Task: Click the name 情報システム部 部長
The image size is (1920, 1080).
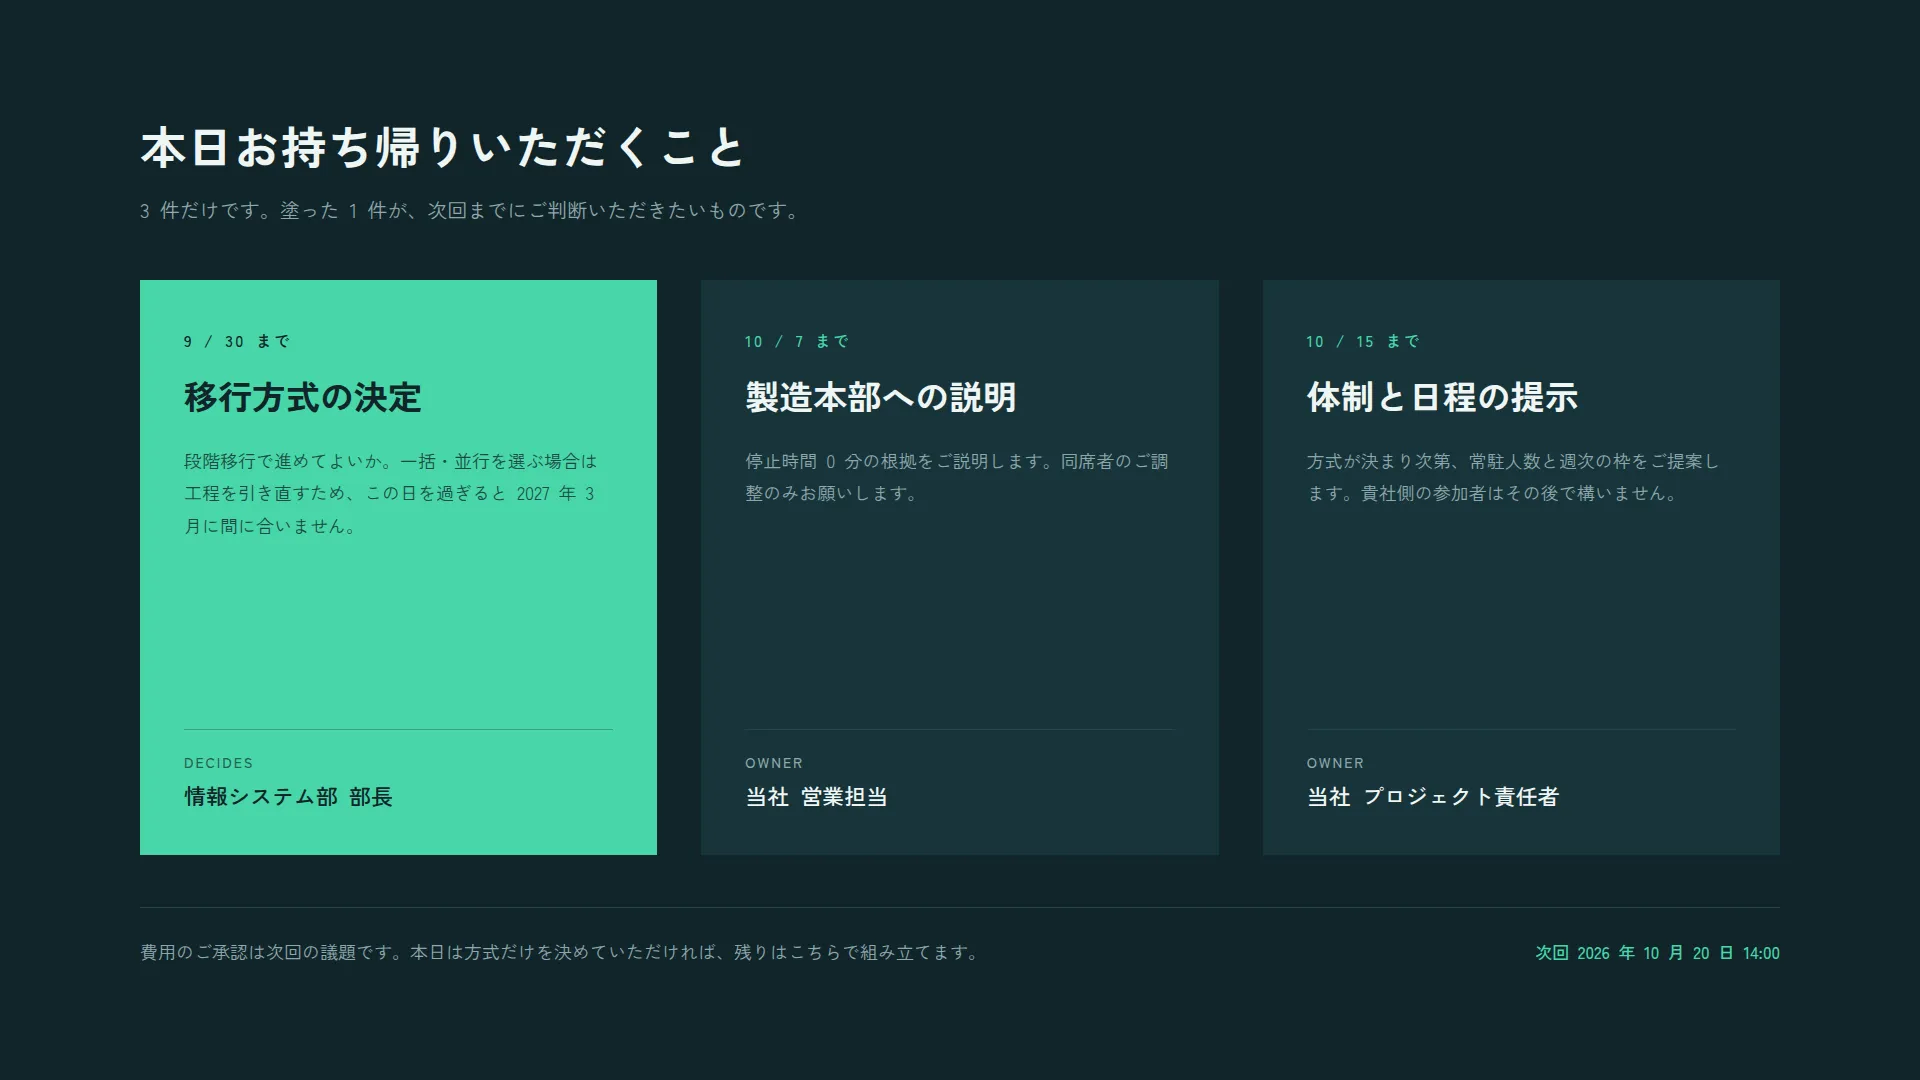Action: pyautogui.click(x=288, y=797)
